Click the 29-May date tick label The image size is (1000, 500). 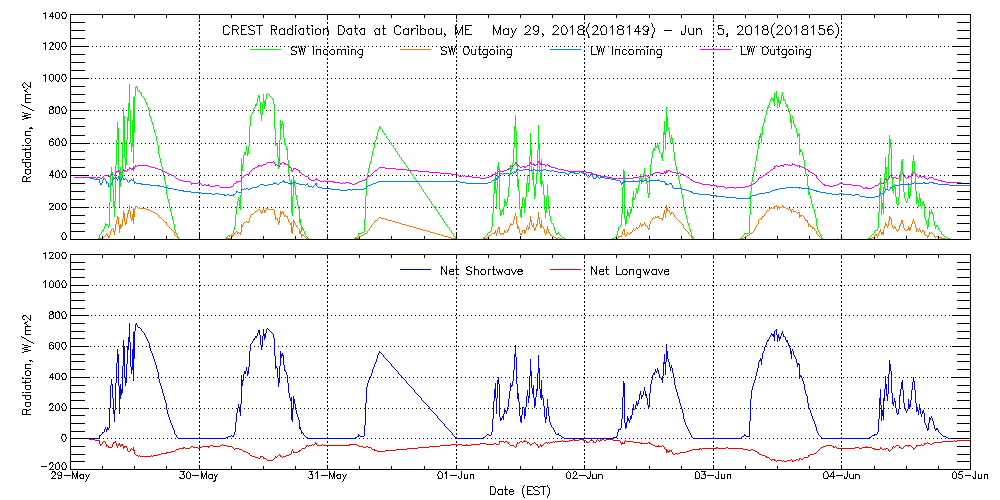tap(73, 476)
